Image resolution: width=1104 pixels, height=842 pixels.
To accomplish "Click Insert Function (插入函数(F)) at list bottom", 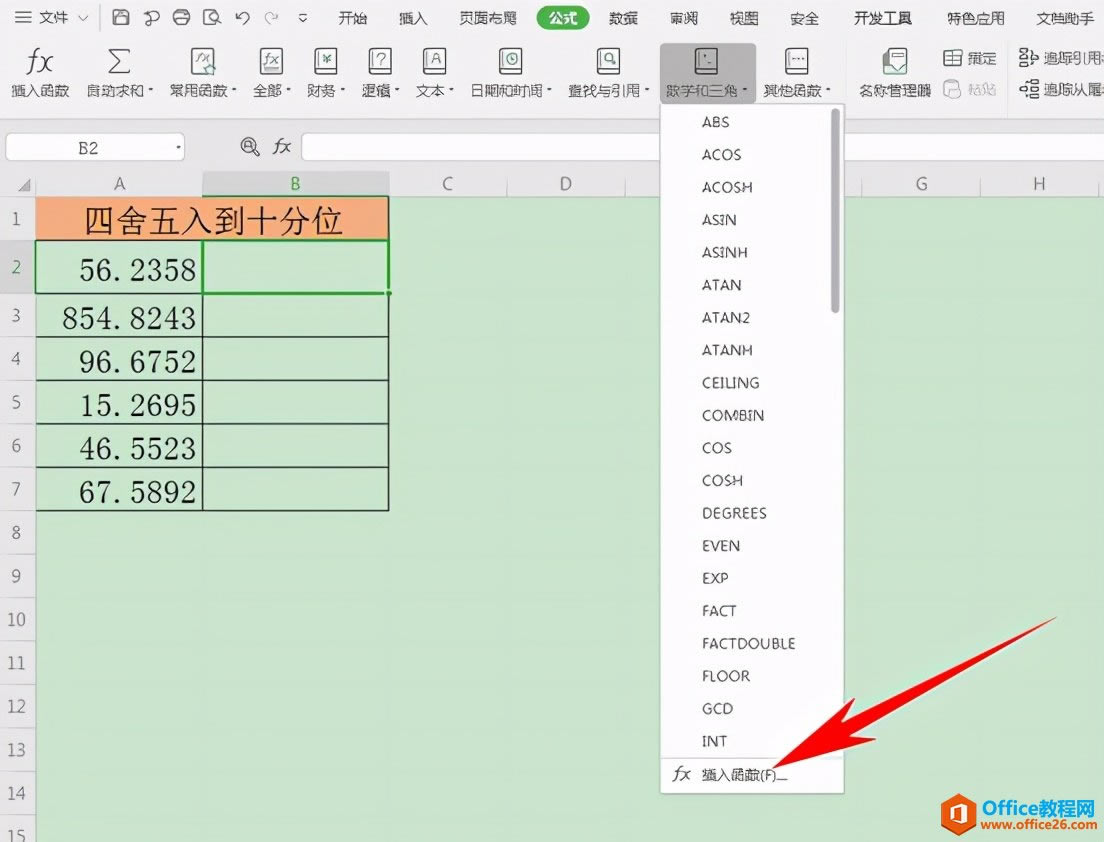I will pyautogui.click(x=752, y=775).
